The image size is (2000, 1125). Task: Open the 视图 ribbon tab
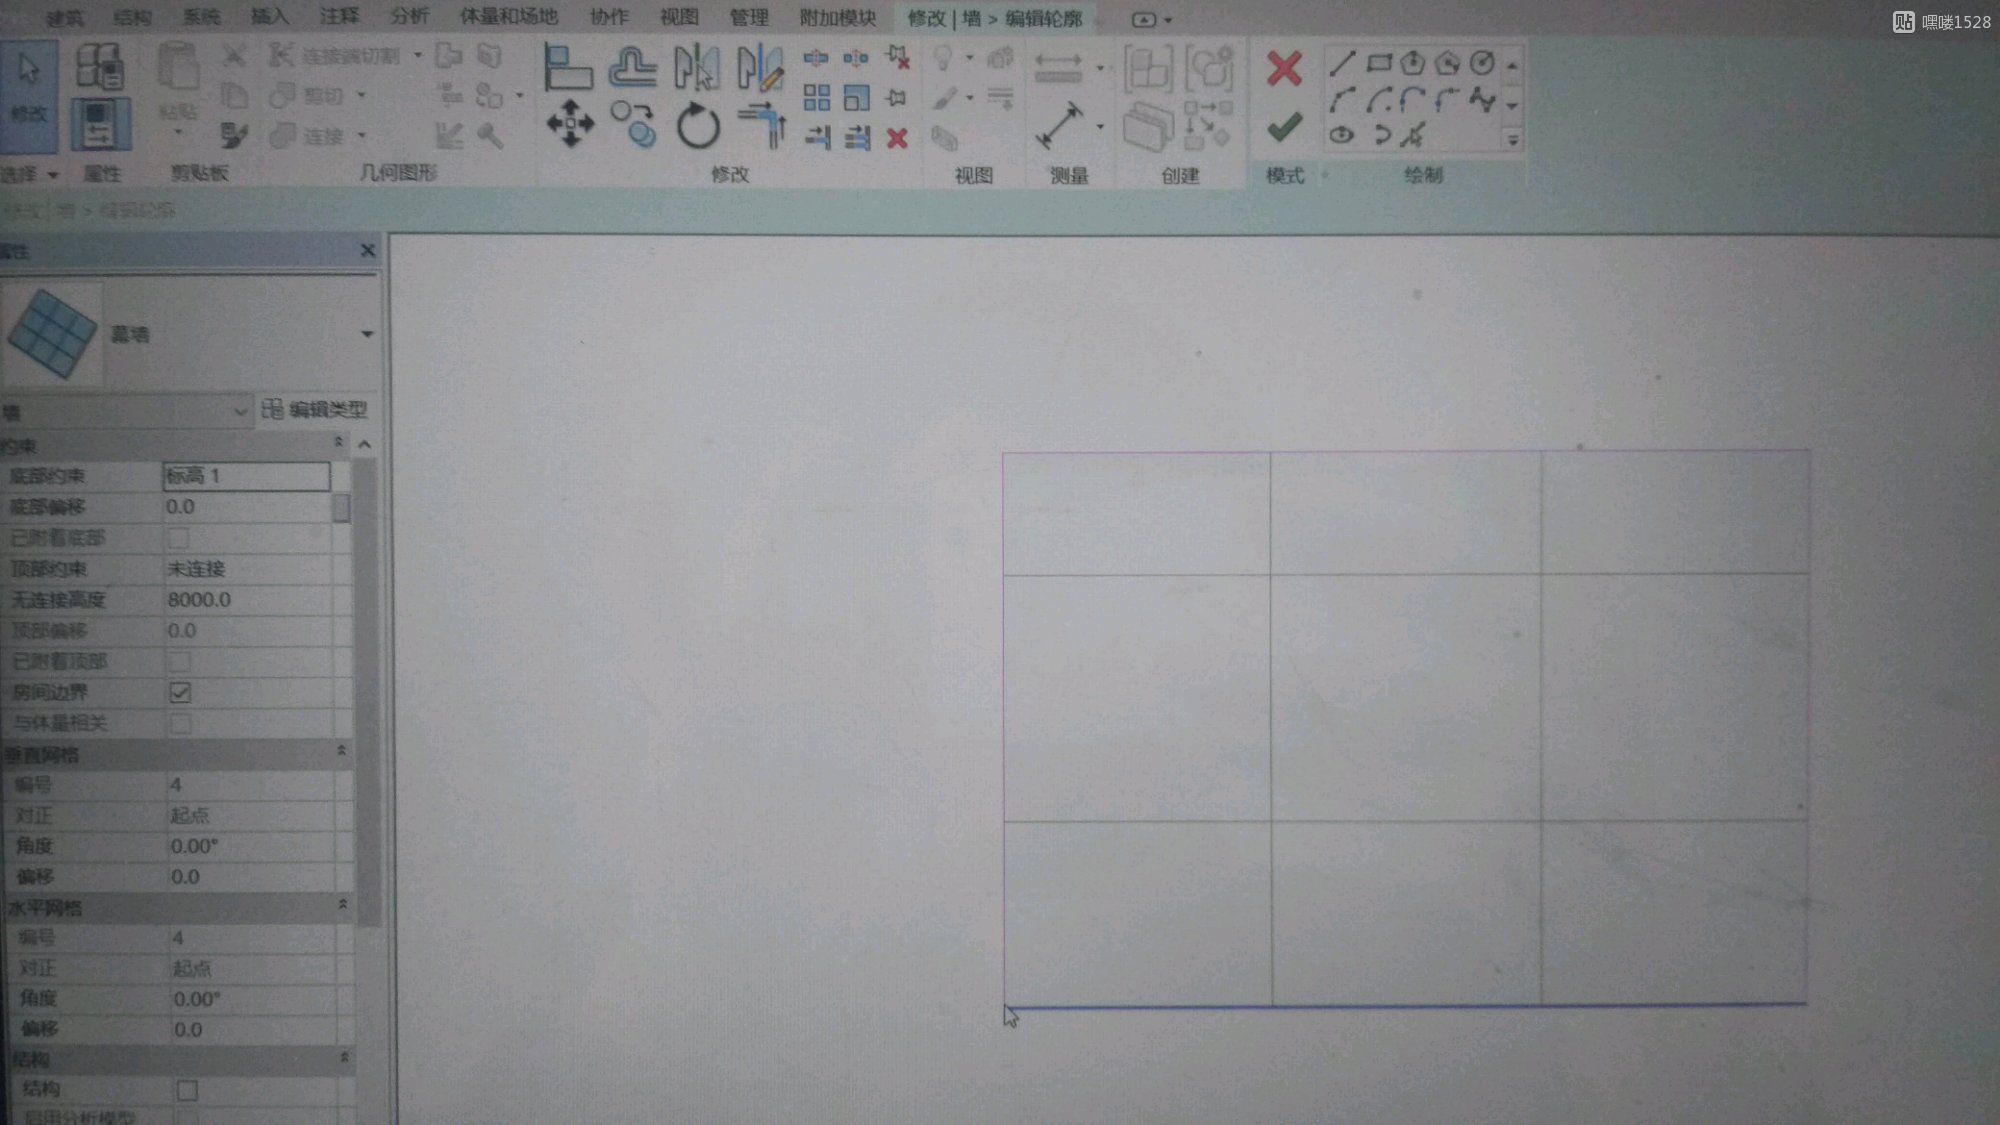679,17
